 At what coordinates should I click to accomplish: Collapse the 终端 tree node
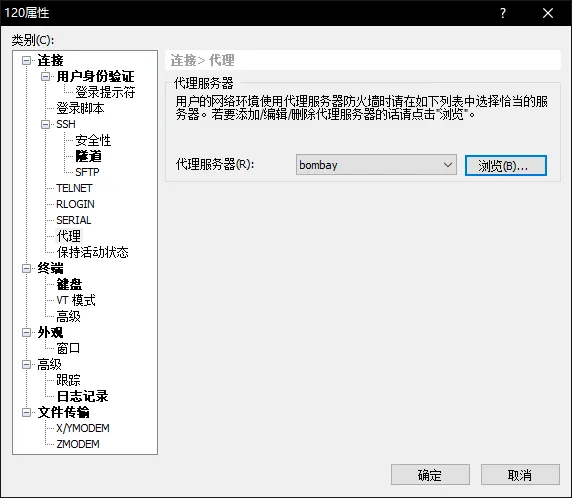[x=26, y=268]
